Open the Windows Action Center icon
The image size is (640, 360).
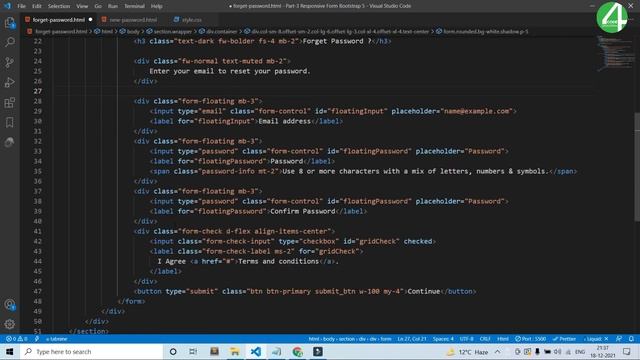click(x=627, y=351)
